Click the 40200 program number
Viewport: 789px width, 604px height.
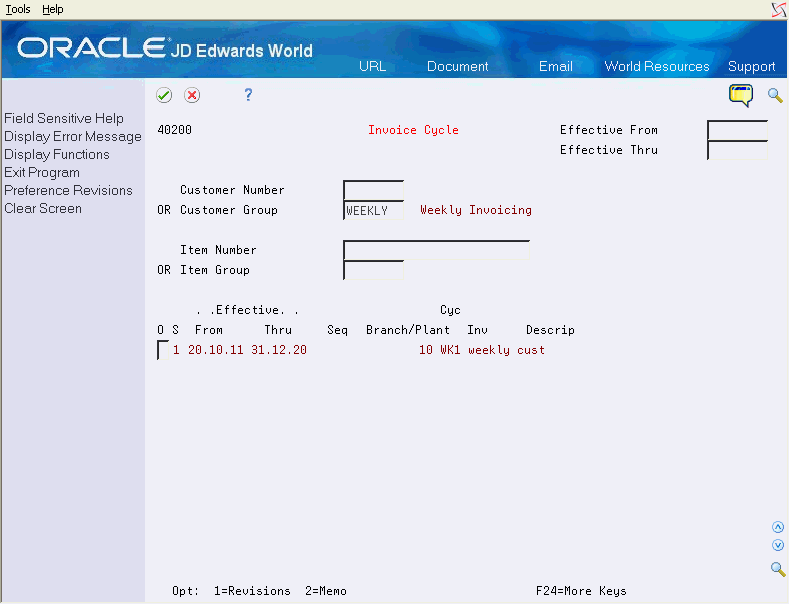click(174, 130)
